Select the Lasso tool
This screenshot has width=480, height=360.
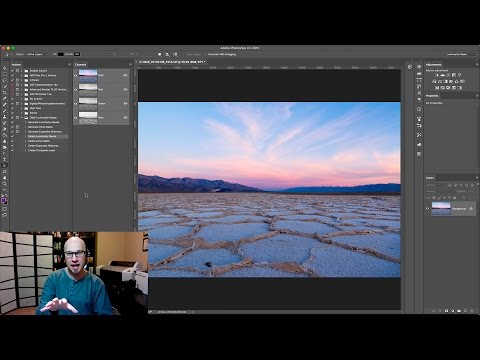point(5,80)
